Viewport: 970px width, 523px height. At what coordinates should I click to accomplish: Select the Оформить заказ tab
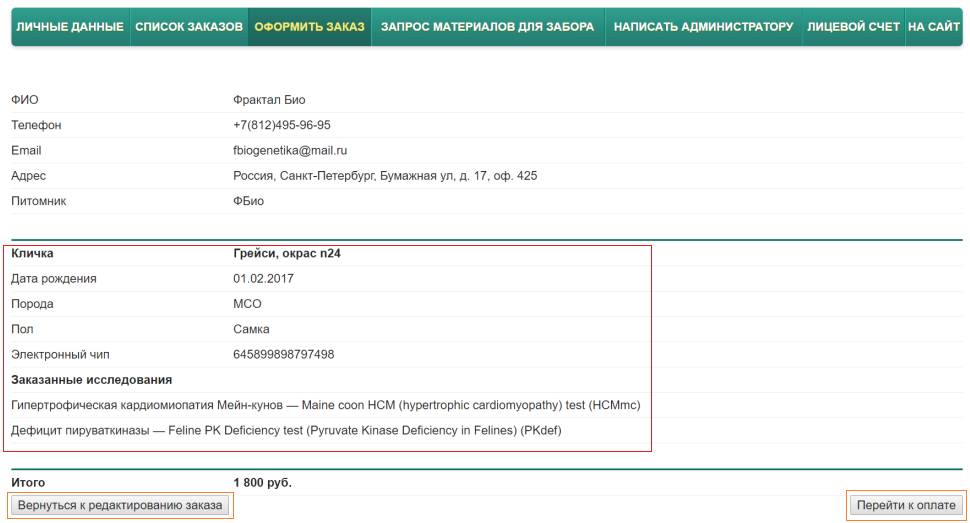point(309,27)
